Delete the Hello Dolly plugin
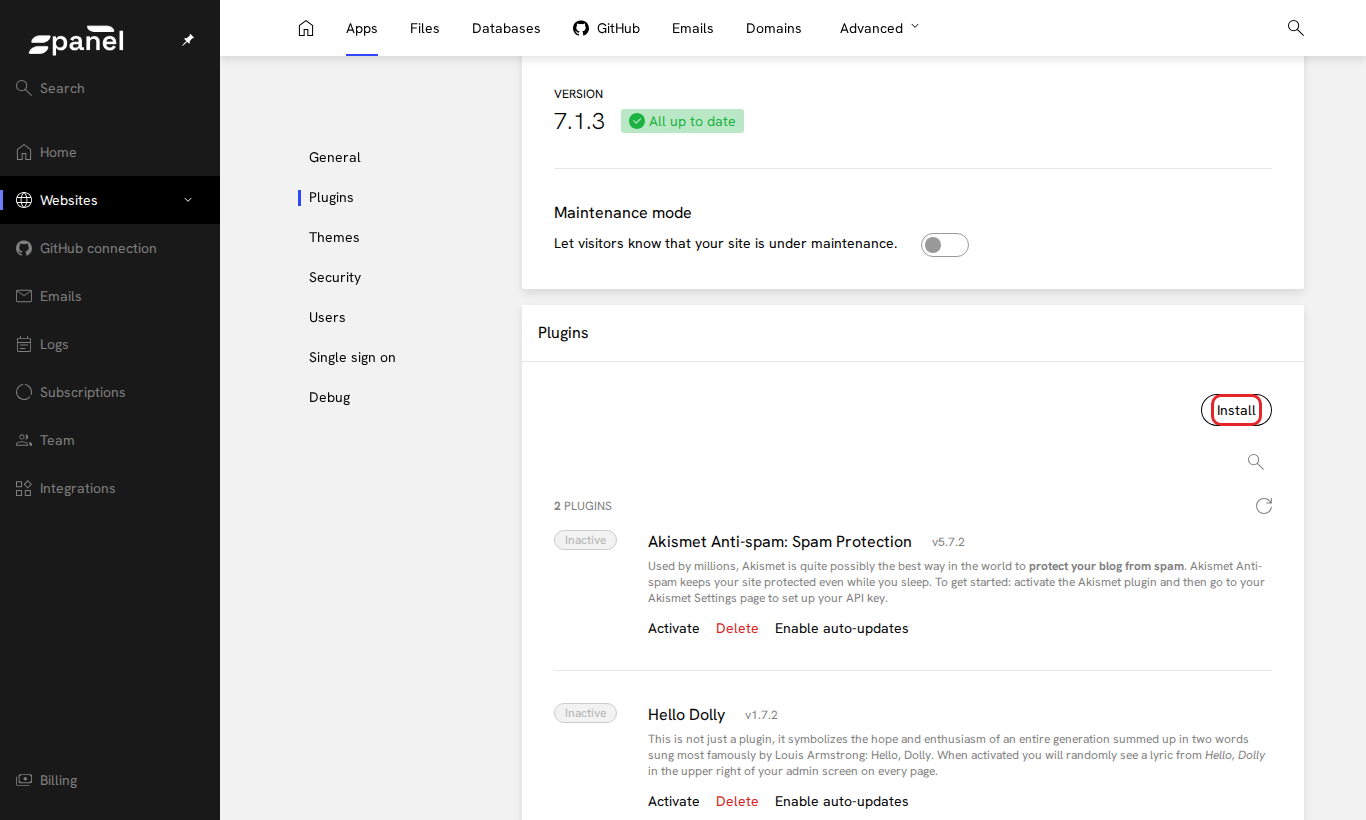The width and height of the screenshot is (1366, 820). 737,801
